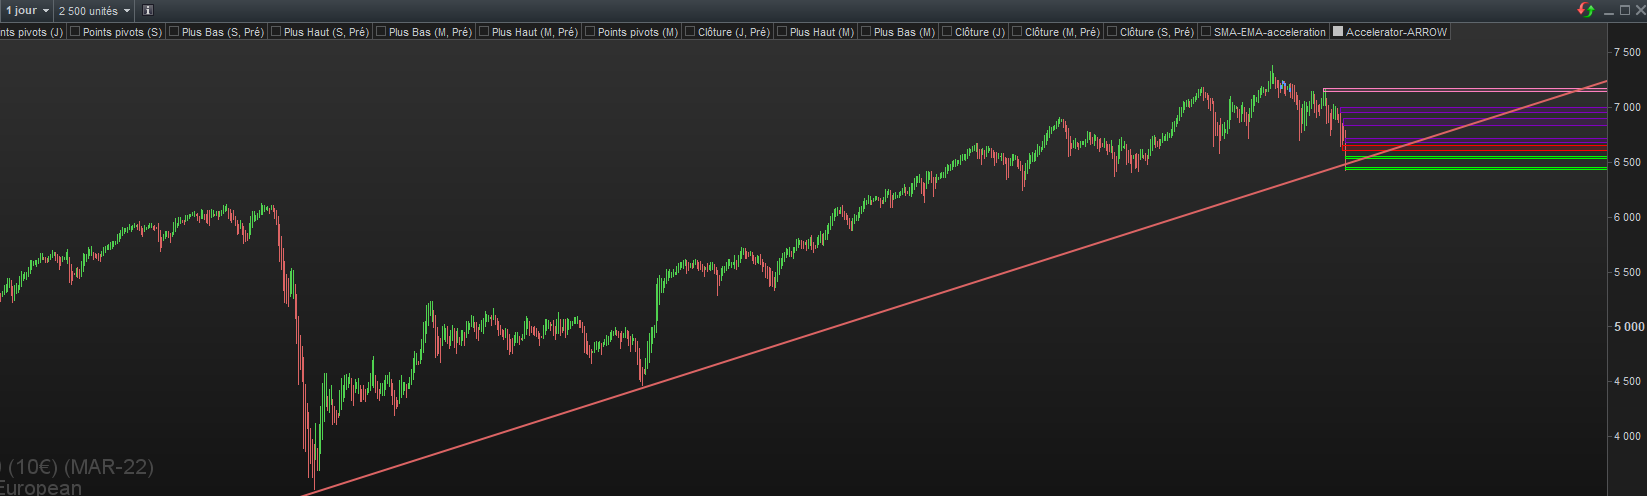The height and width of the screenshot is (496, 1647).
Task: Open the '2 500 unités' history dropdown
Action: [94, 10]
